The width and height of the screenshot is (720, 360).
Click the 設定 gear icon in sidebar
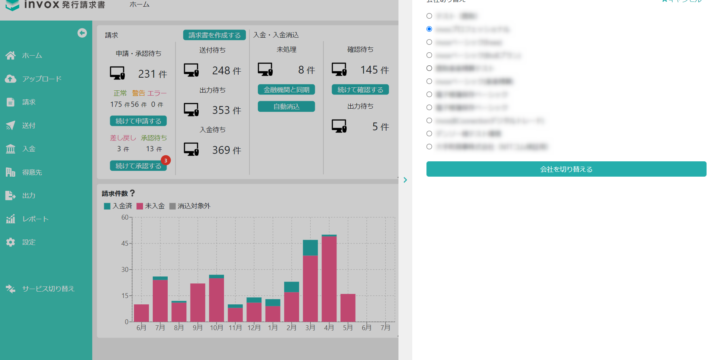pos(11,242)
